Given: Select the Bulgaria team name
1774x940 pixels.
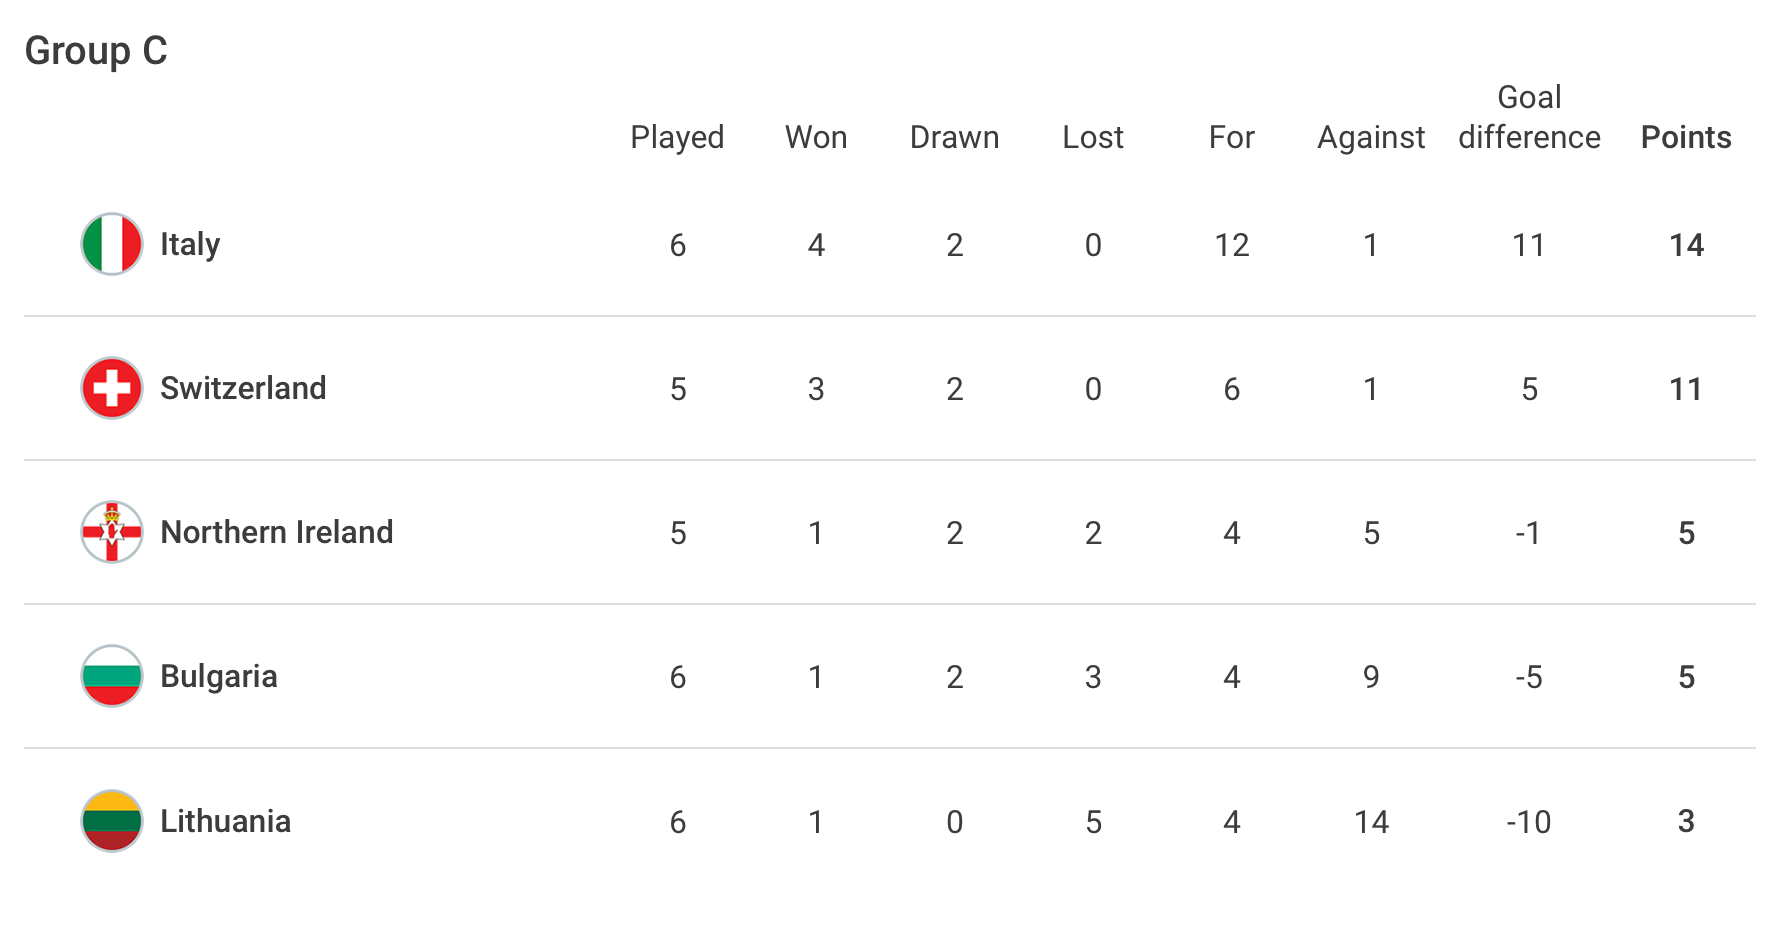Looking at the screenshot, I should click(x=219, y=677).
